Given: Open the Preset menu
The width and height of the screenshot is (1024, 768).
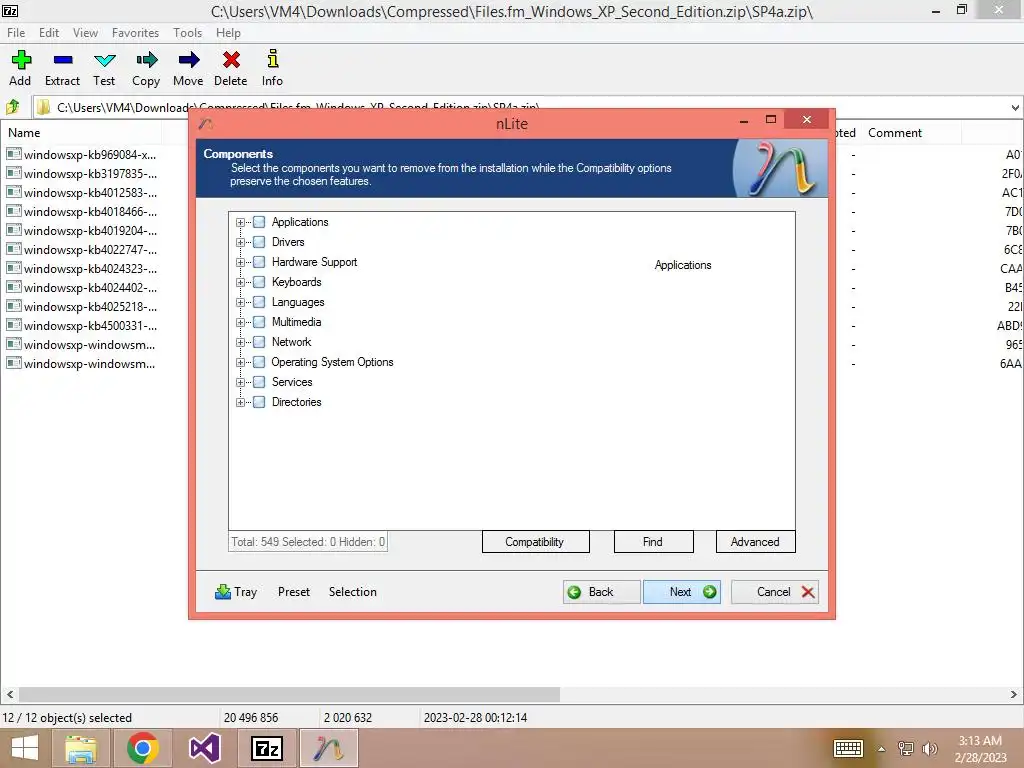Looking at the screenshot, I should 294,592.
